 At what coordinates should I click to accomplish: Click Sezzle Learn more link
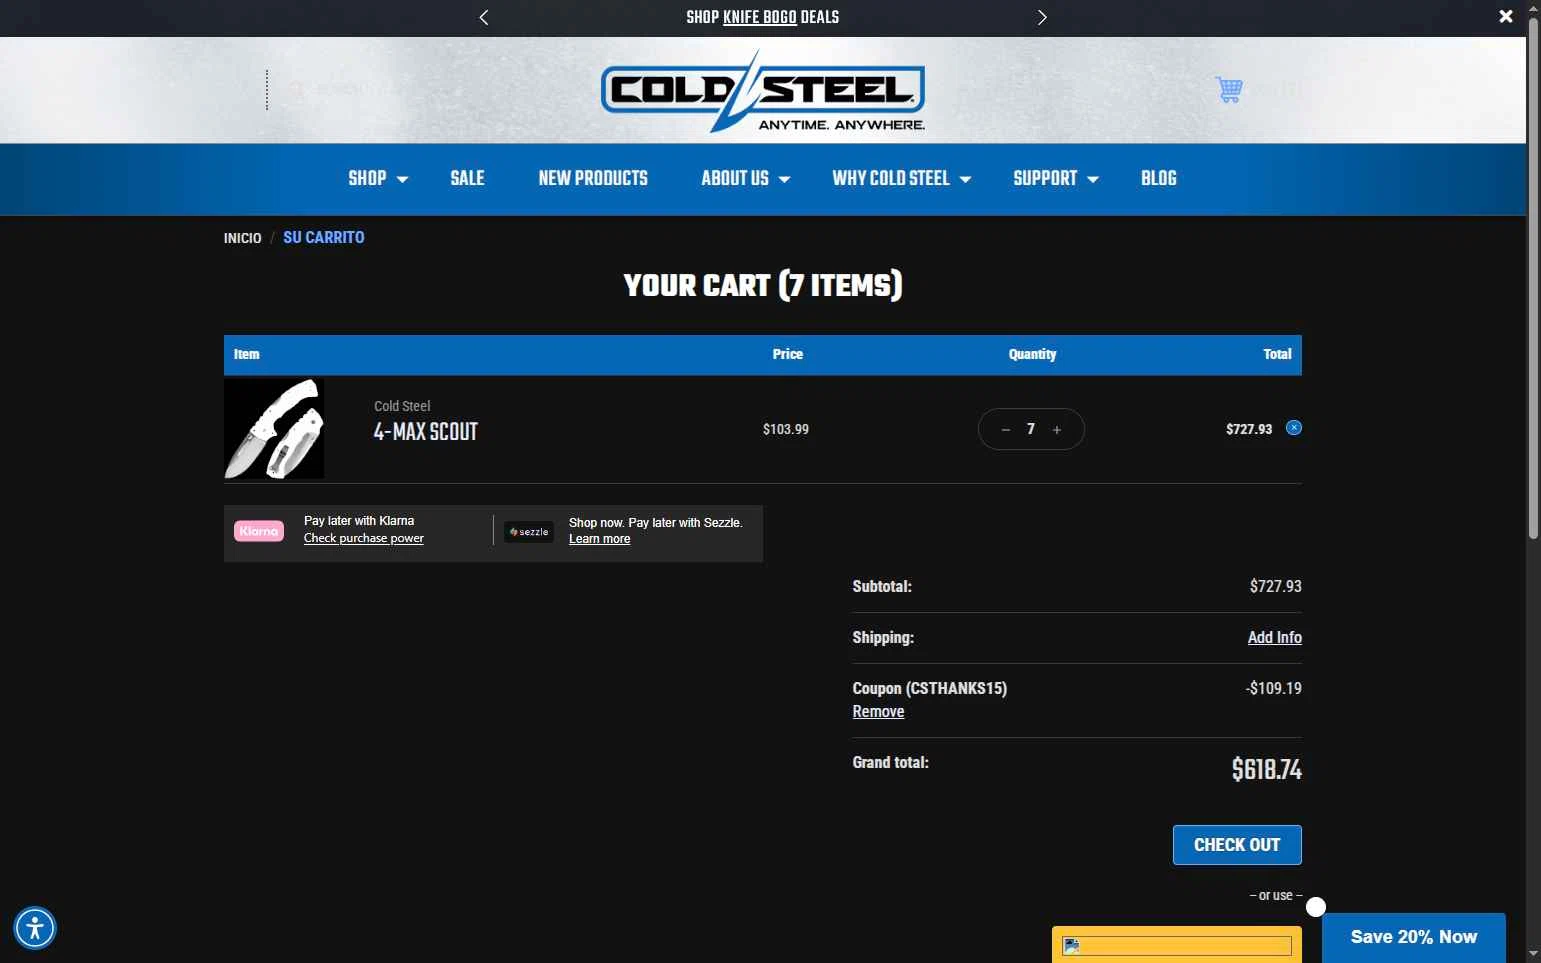(600, 539)
